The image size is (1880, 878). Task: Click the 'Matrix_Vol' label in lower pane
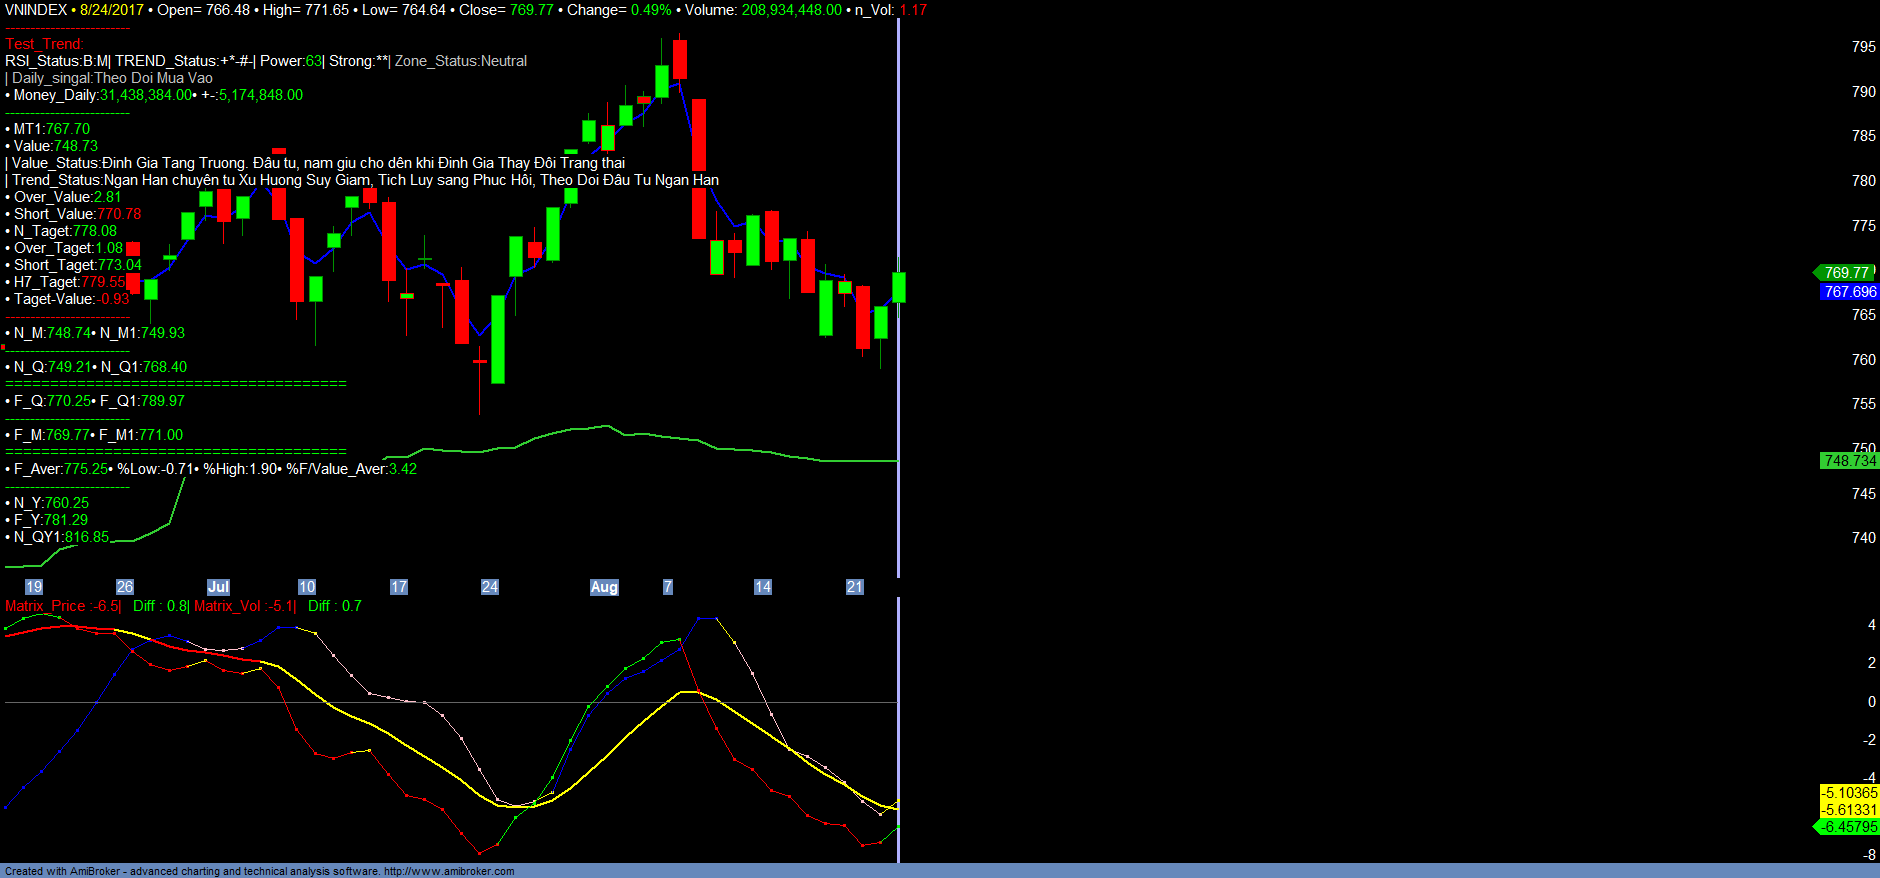point(227,606)
